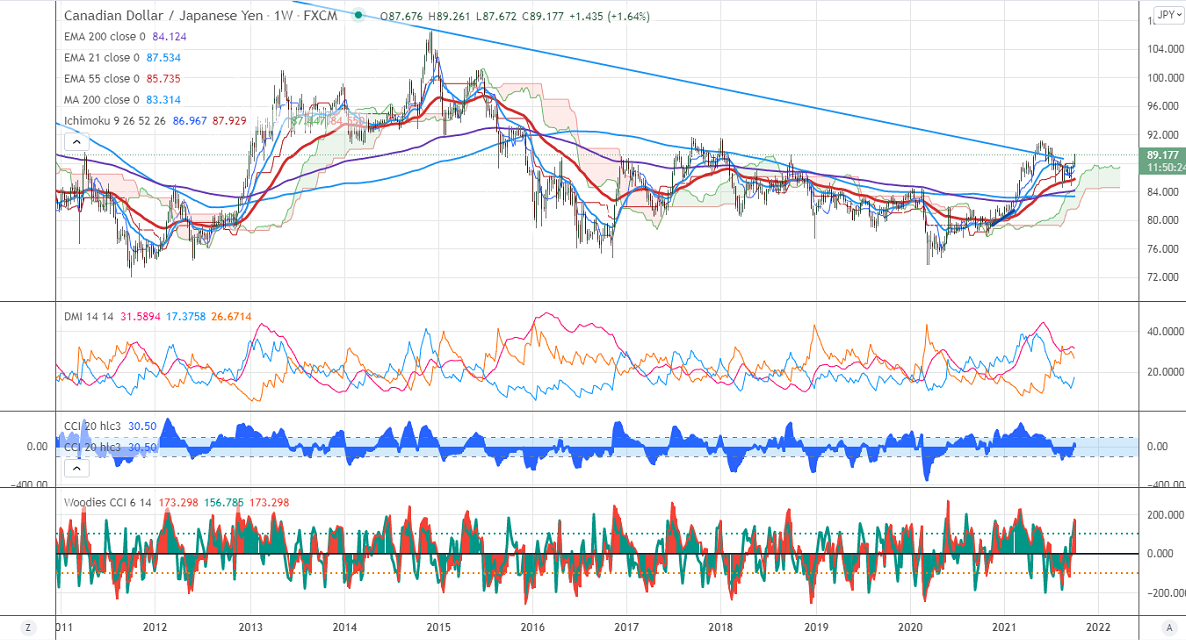Select the Woodies CCI 6 14 legend
The width and height of the screenshot is (1186, 640).
(x=107, y=502)
